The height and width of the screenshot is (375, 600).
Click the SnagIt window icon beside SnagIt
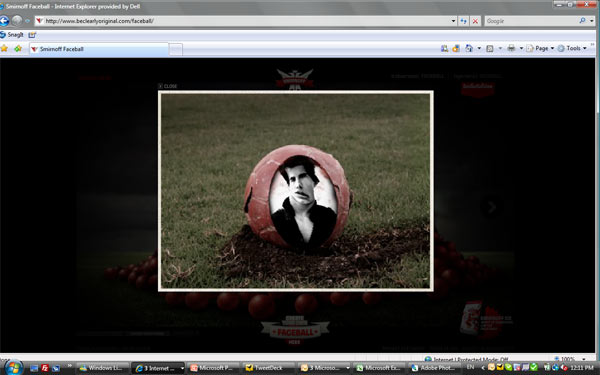pyautogui.click(x=32, y=35)
